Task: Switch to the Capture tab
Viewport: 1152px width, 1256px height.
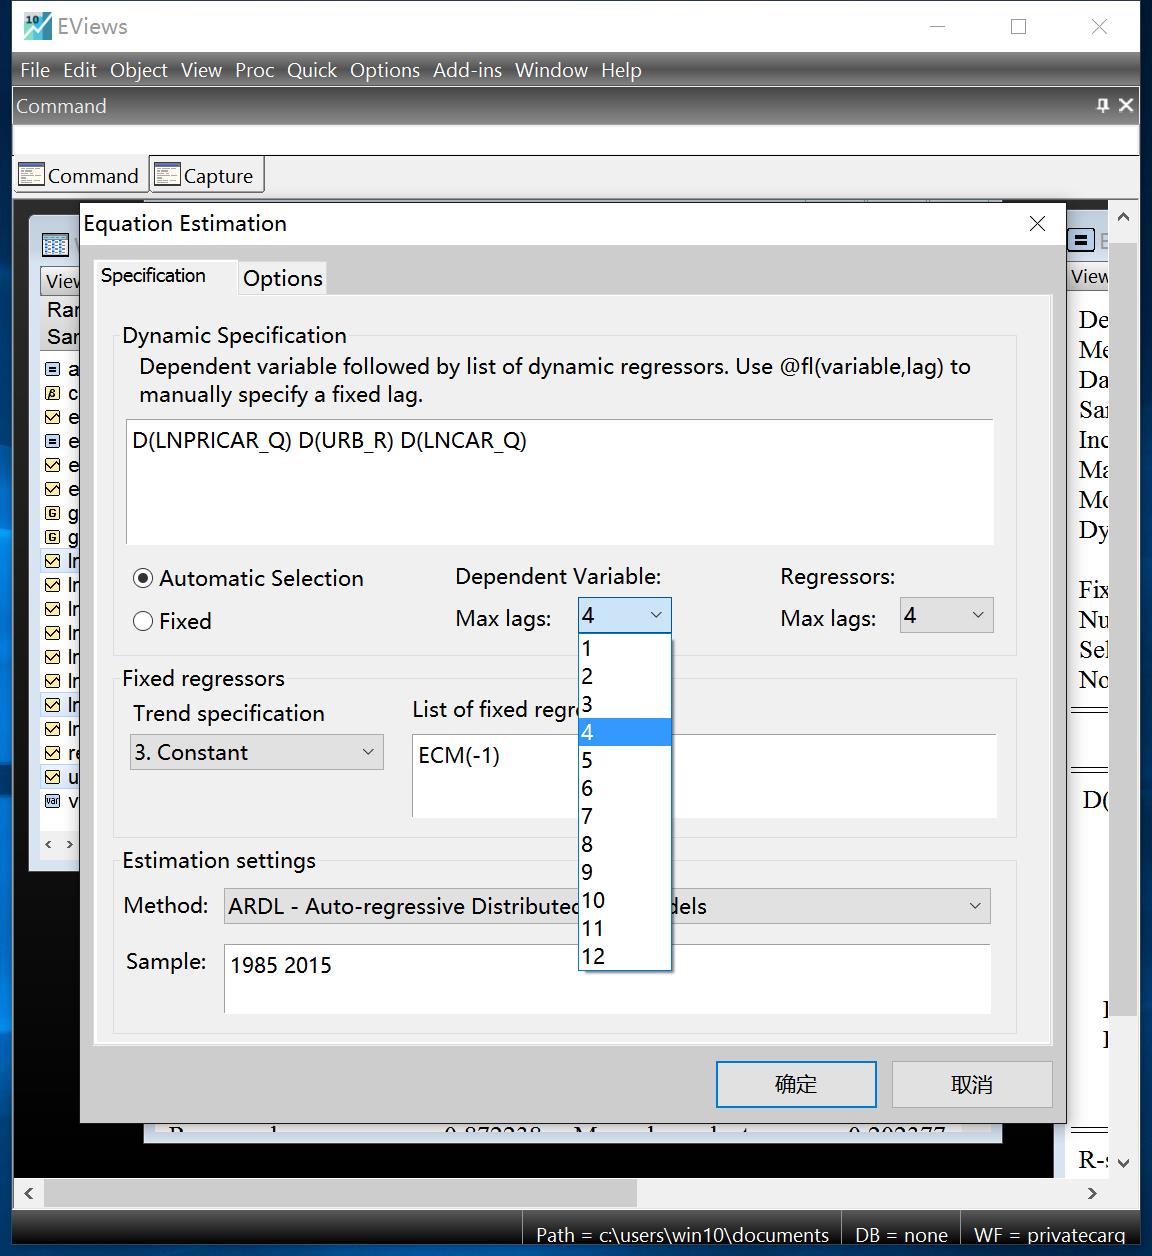Action: click(x=206, y=175)
